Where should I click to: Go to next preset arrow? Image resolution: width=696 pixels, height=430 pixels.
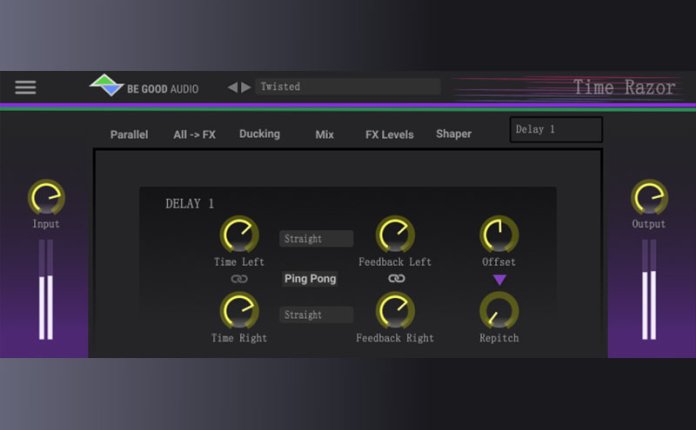click(x=246, y=87)
